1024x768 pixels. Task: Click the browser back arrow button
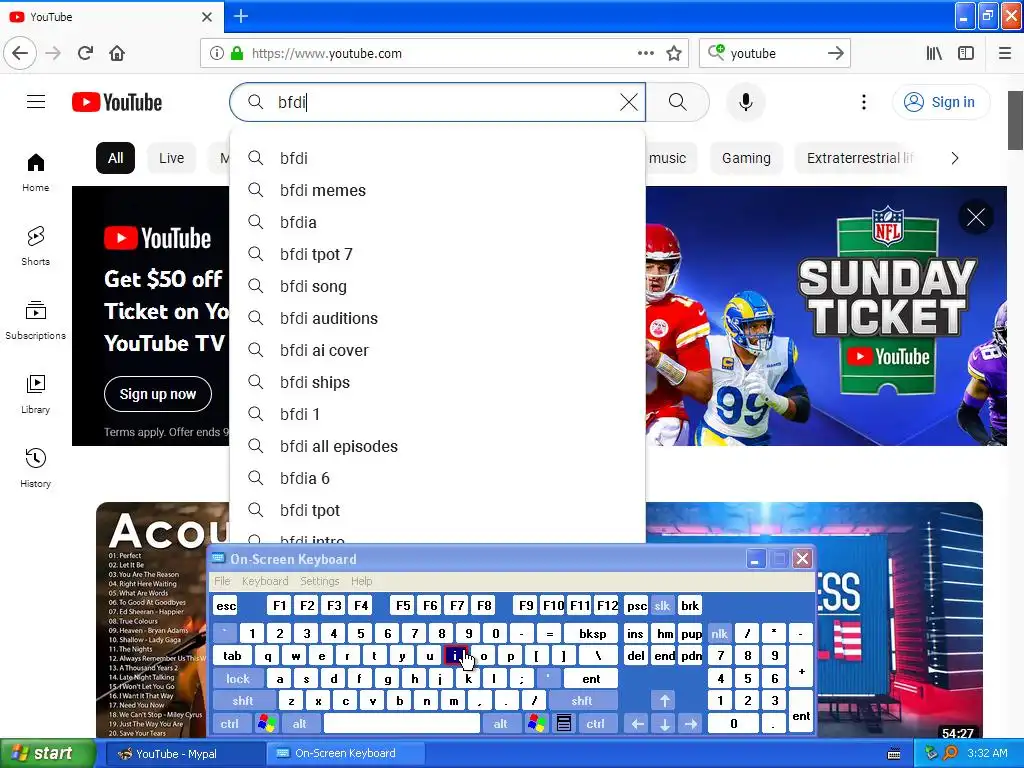point(20,53)
